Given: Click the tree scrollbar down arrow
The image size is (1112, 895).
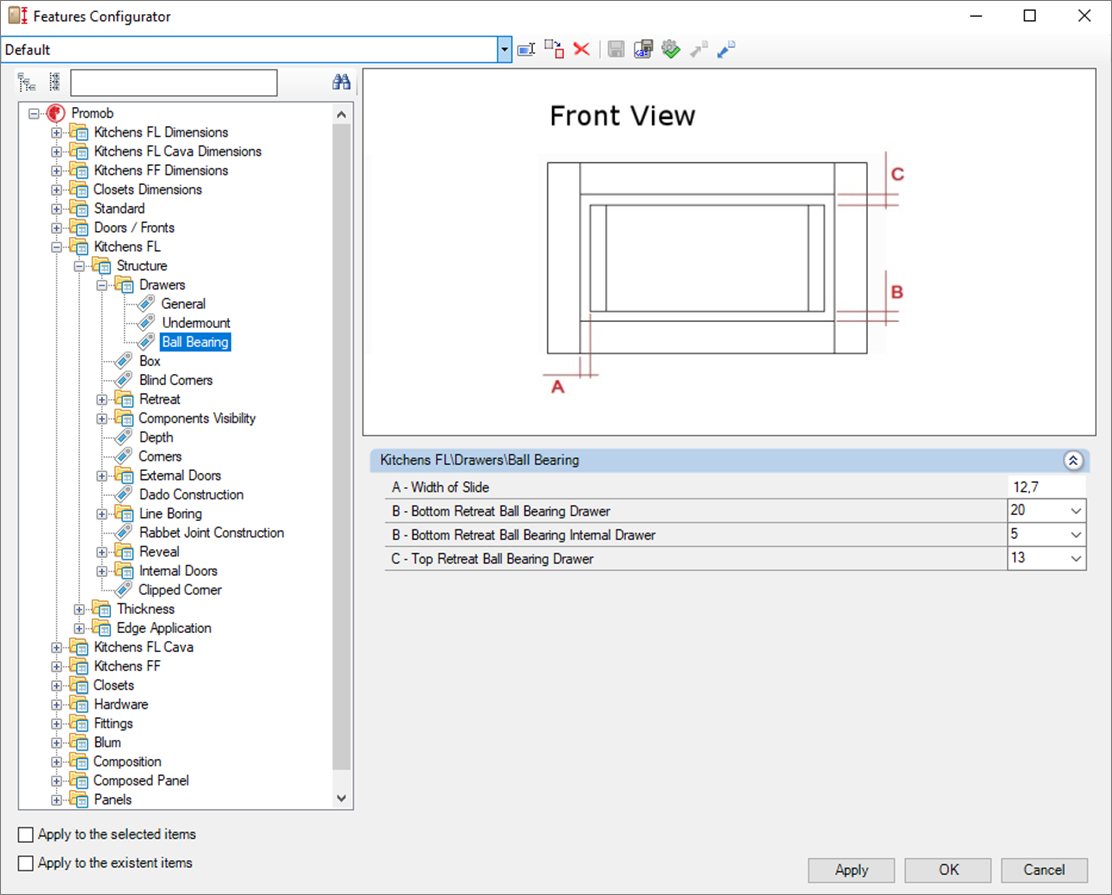Looking at the screenshot, I should point(342,798).
